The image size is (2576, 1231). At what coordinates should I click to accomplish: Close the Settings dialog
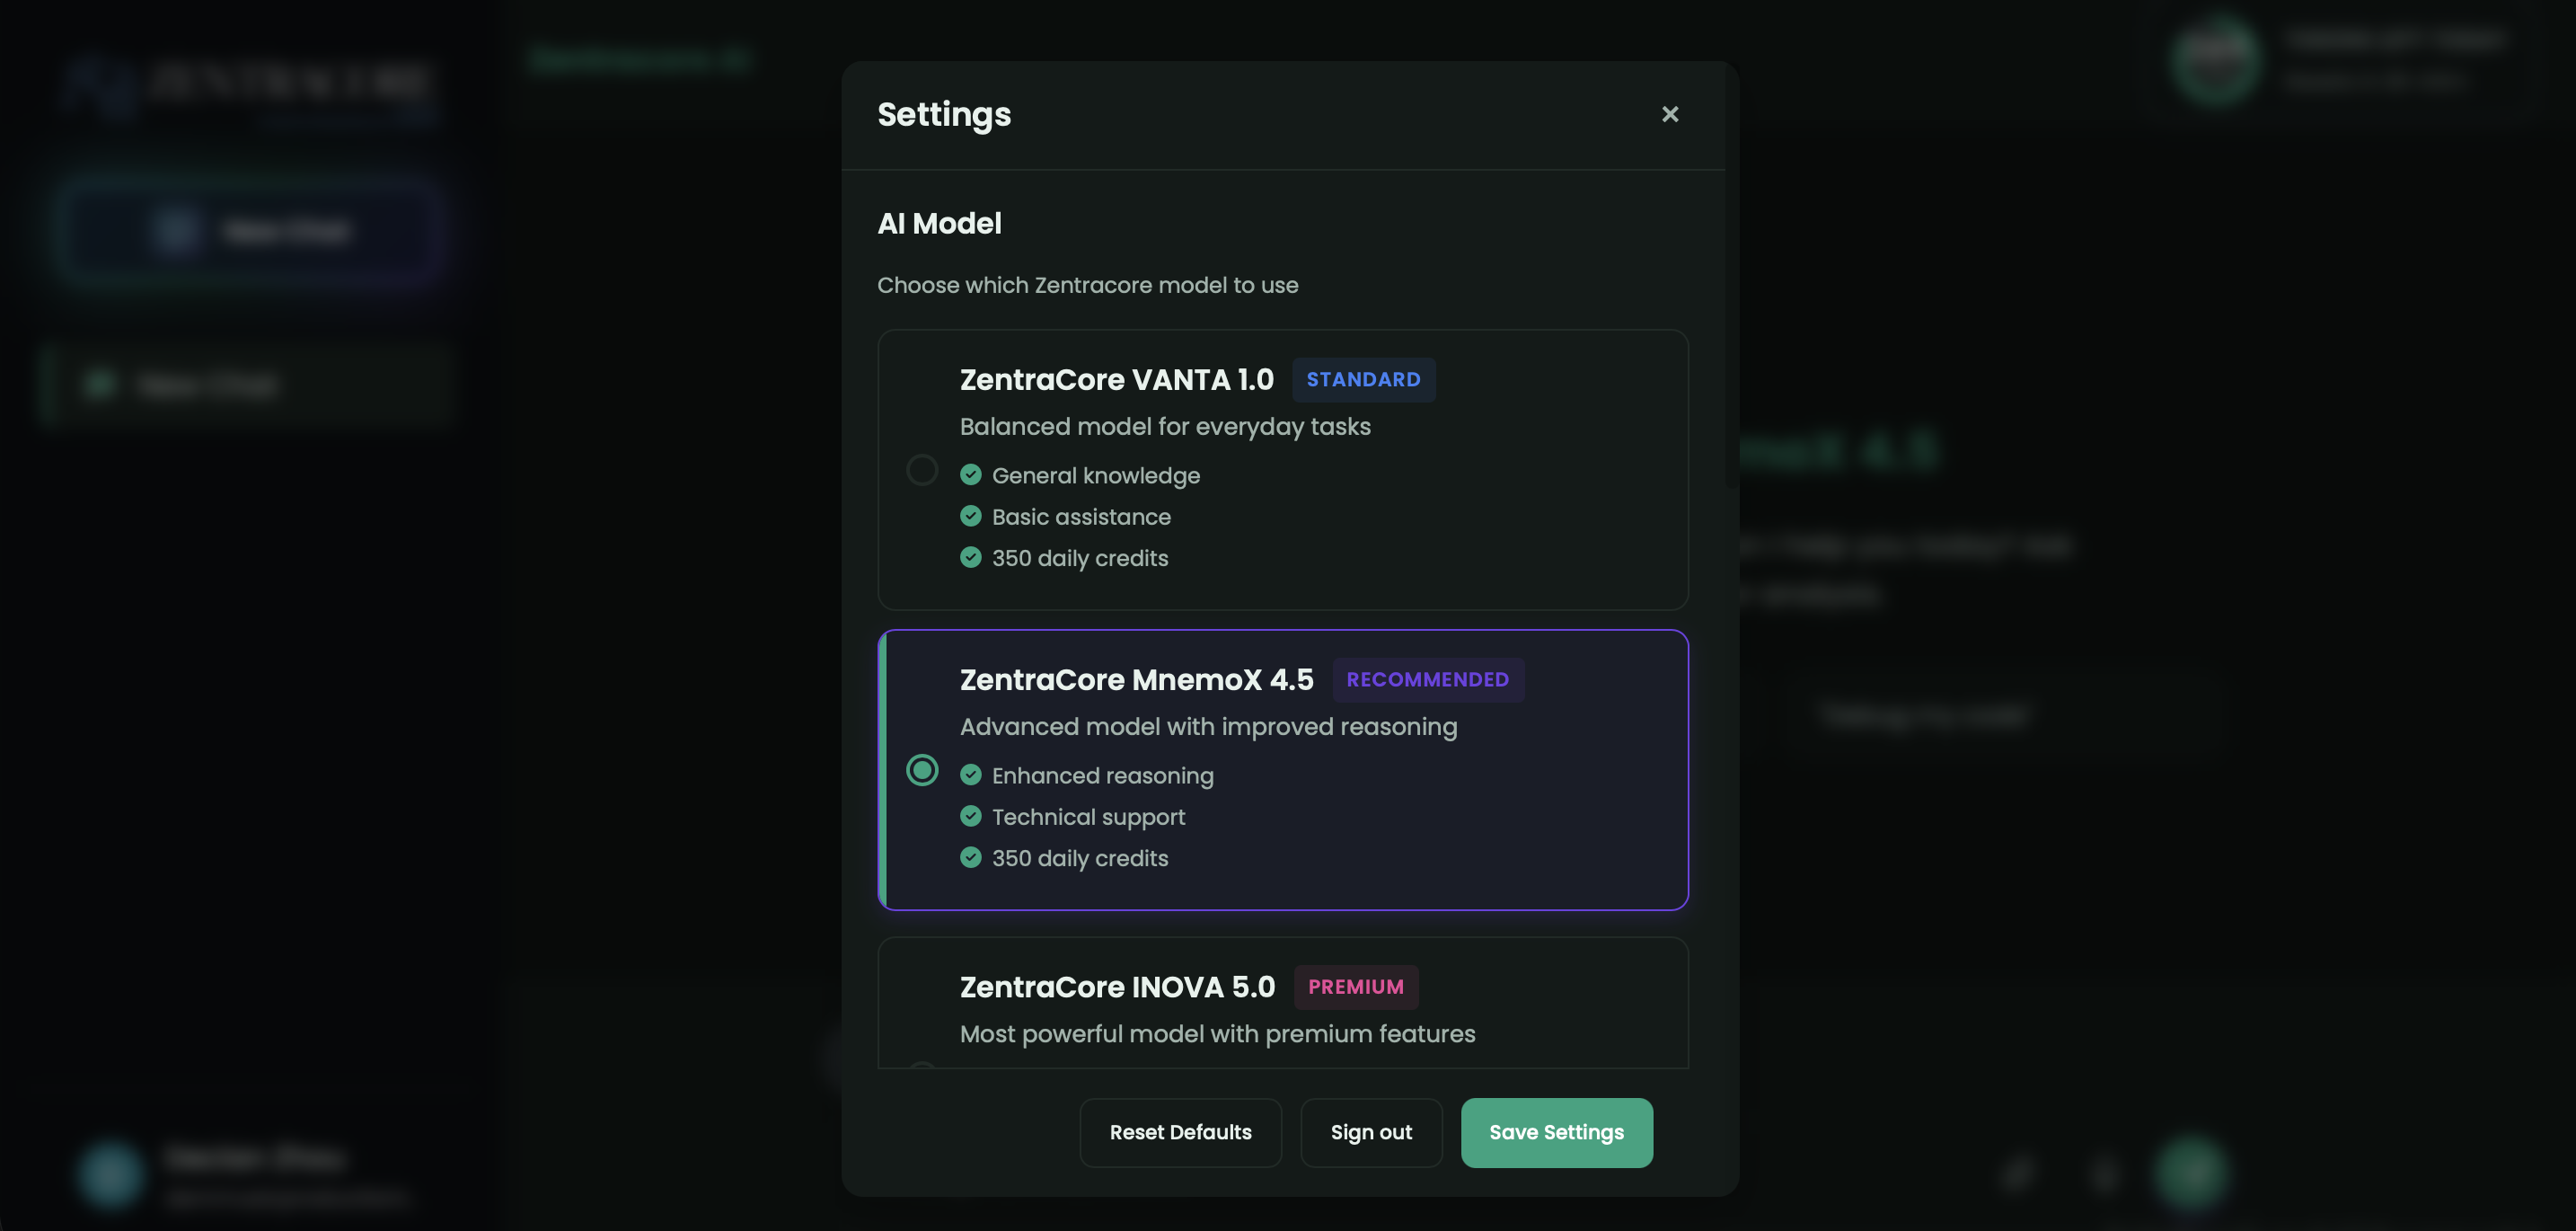[x=1670, y=114]
